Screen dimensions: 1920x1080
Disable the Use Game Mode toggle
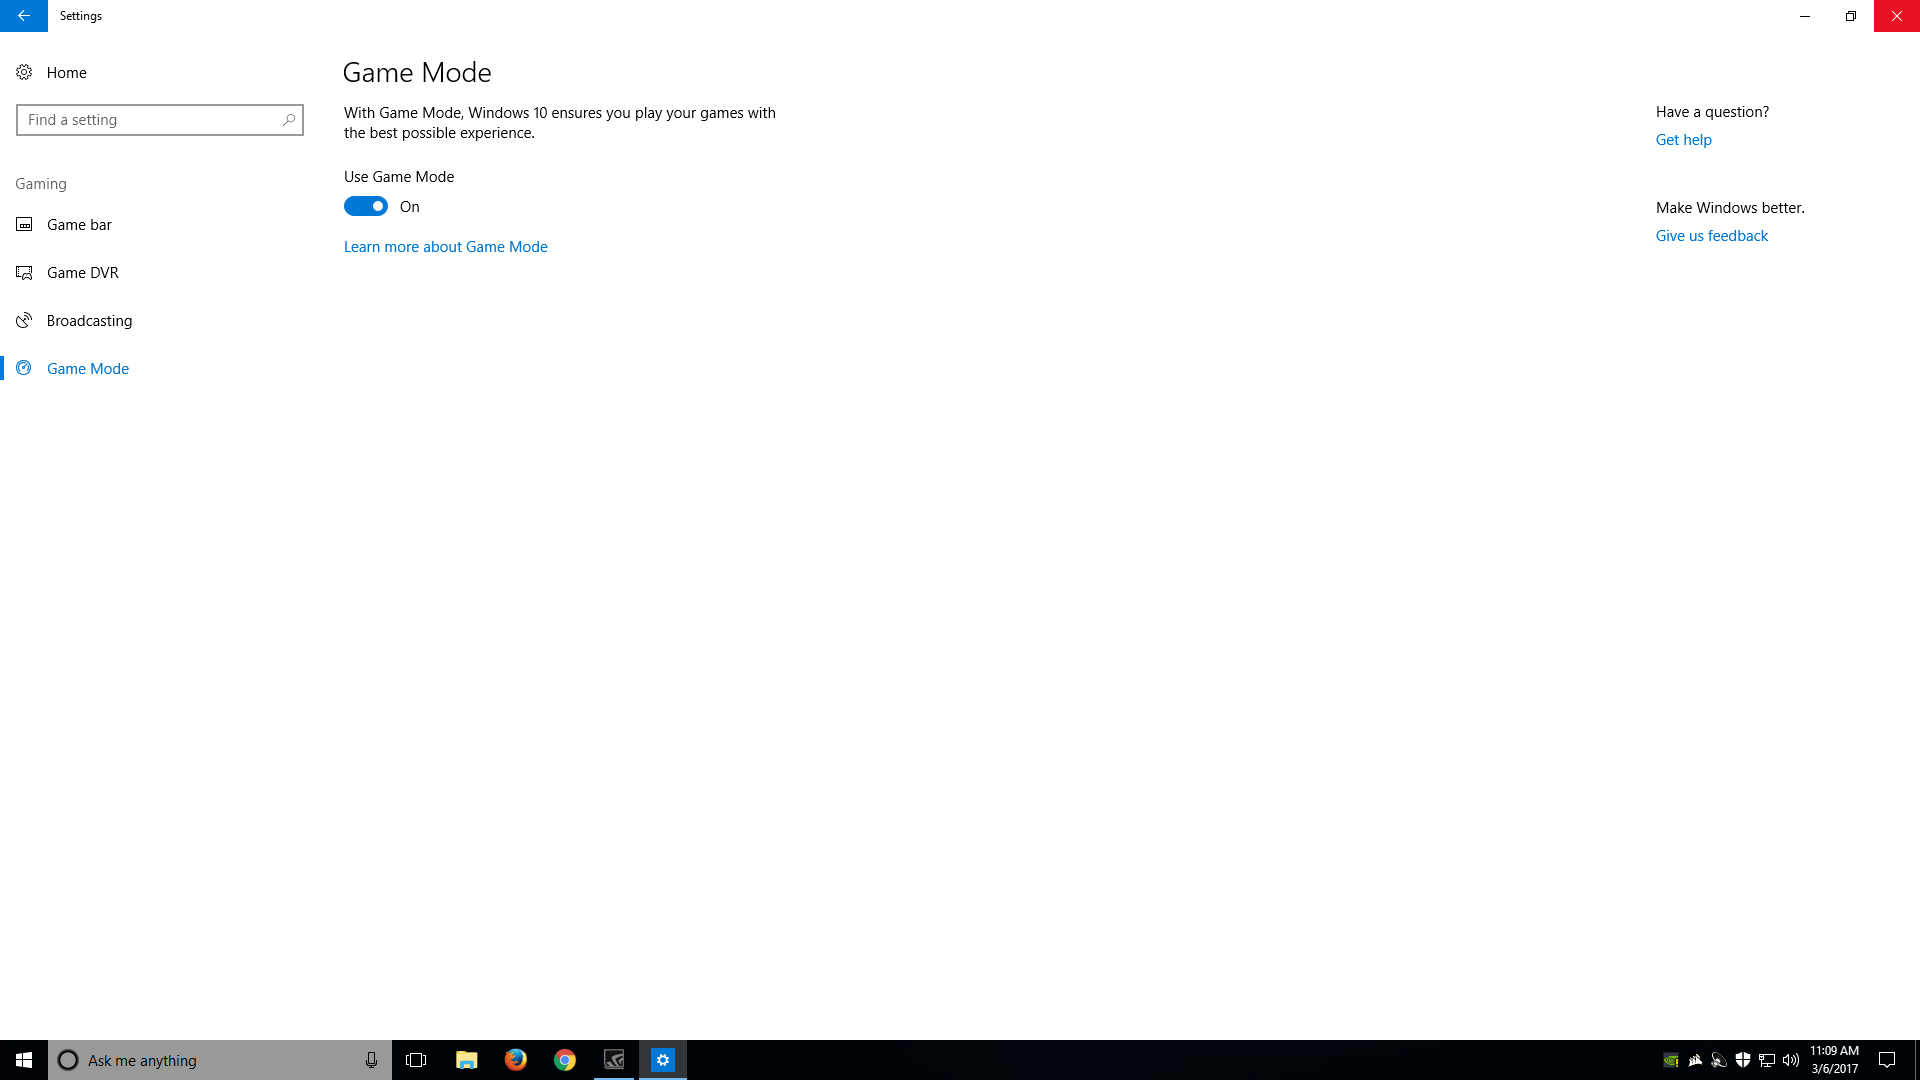tap(365, 206)
